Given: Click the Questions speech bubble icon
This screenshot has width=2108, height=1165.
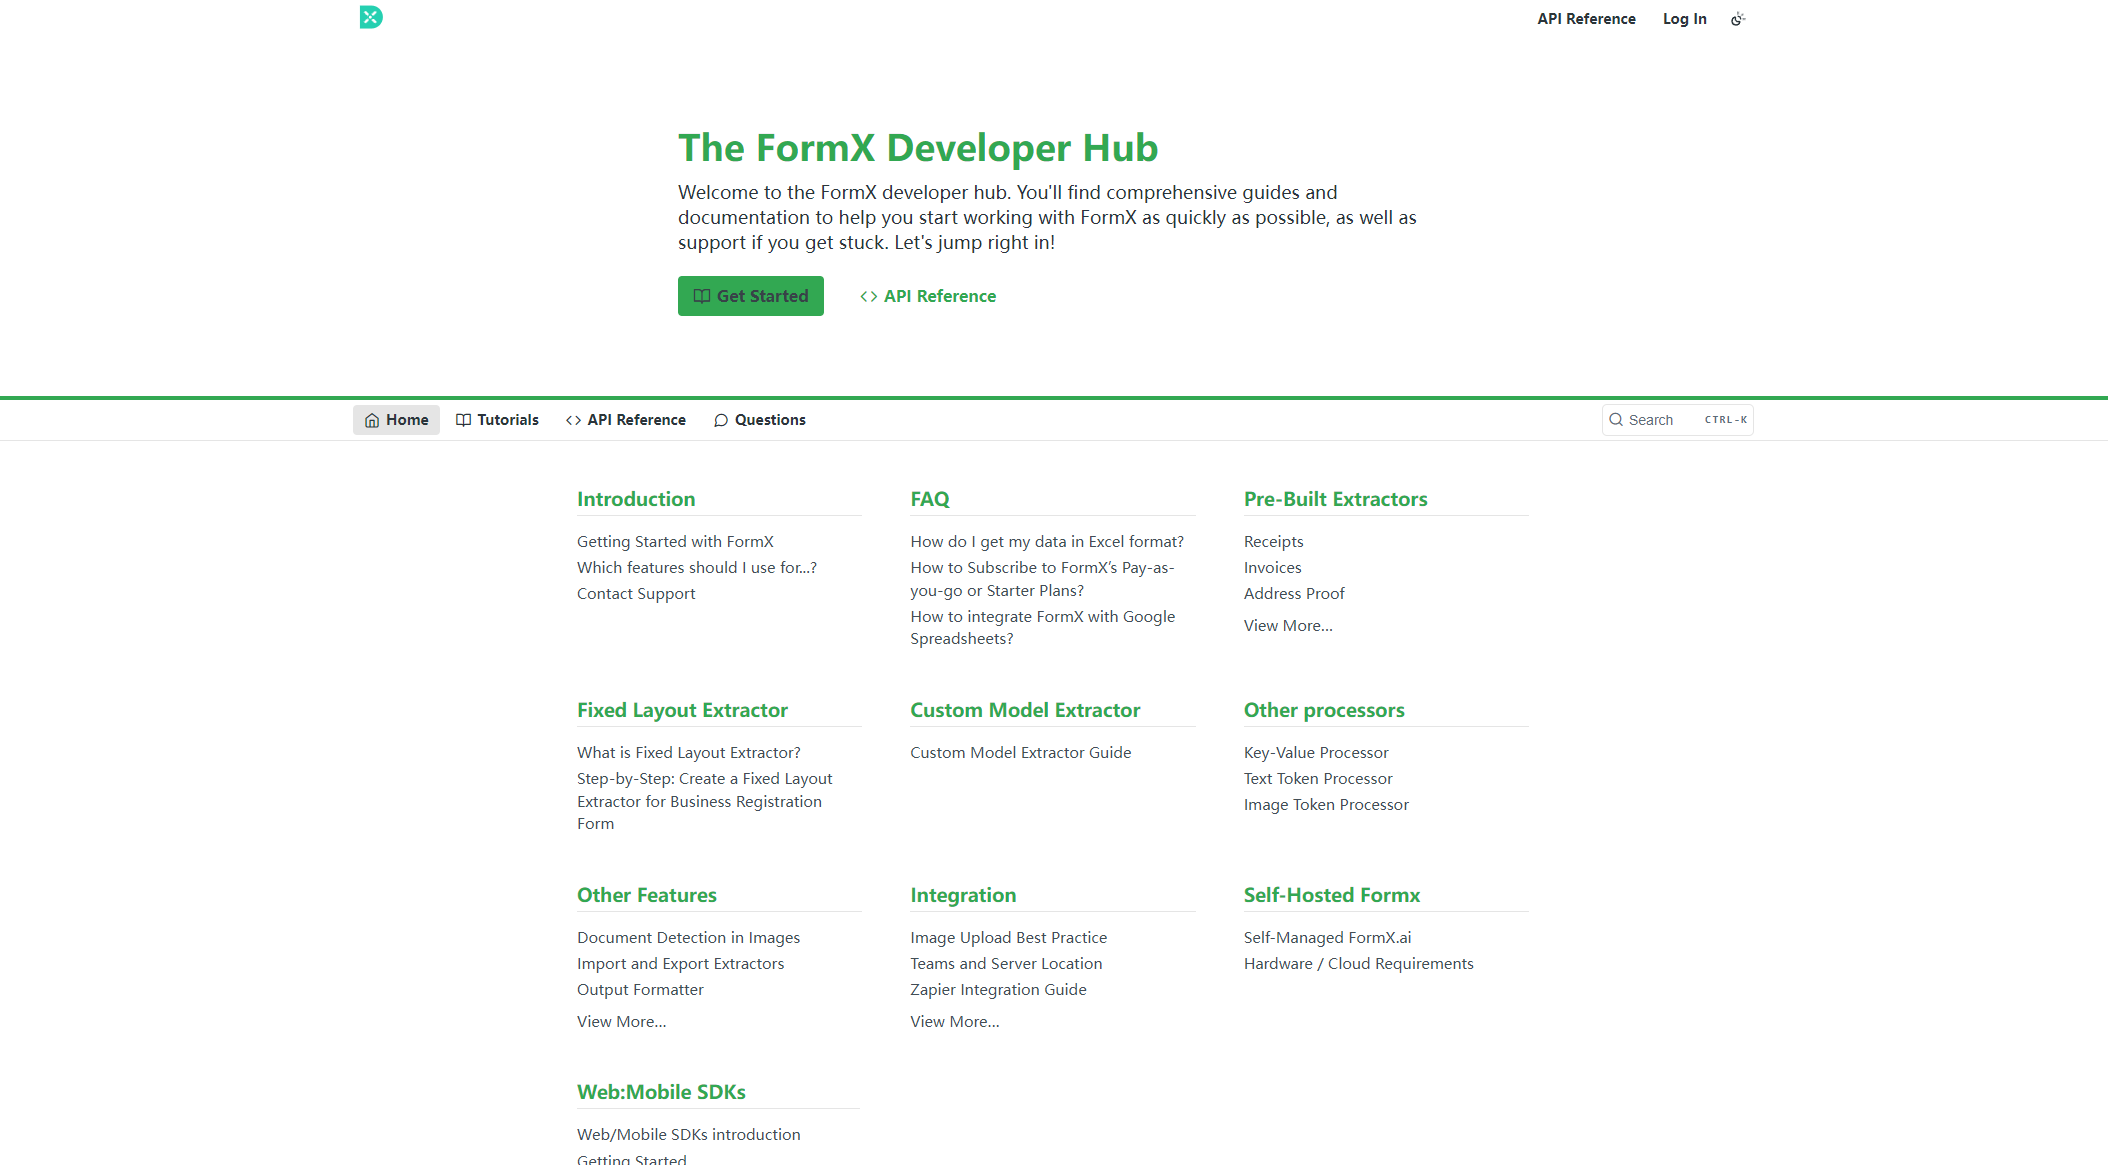Looking at the screenshot, I should (721, 420).
